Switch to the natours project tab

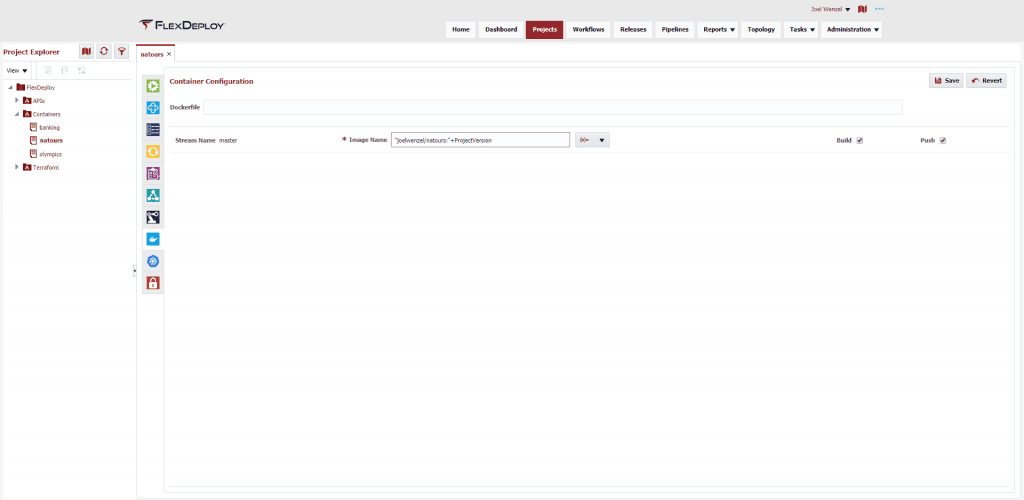[x=152, y=54]
